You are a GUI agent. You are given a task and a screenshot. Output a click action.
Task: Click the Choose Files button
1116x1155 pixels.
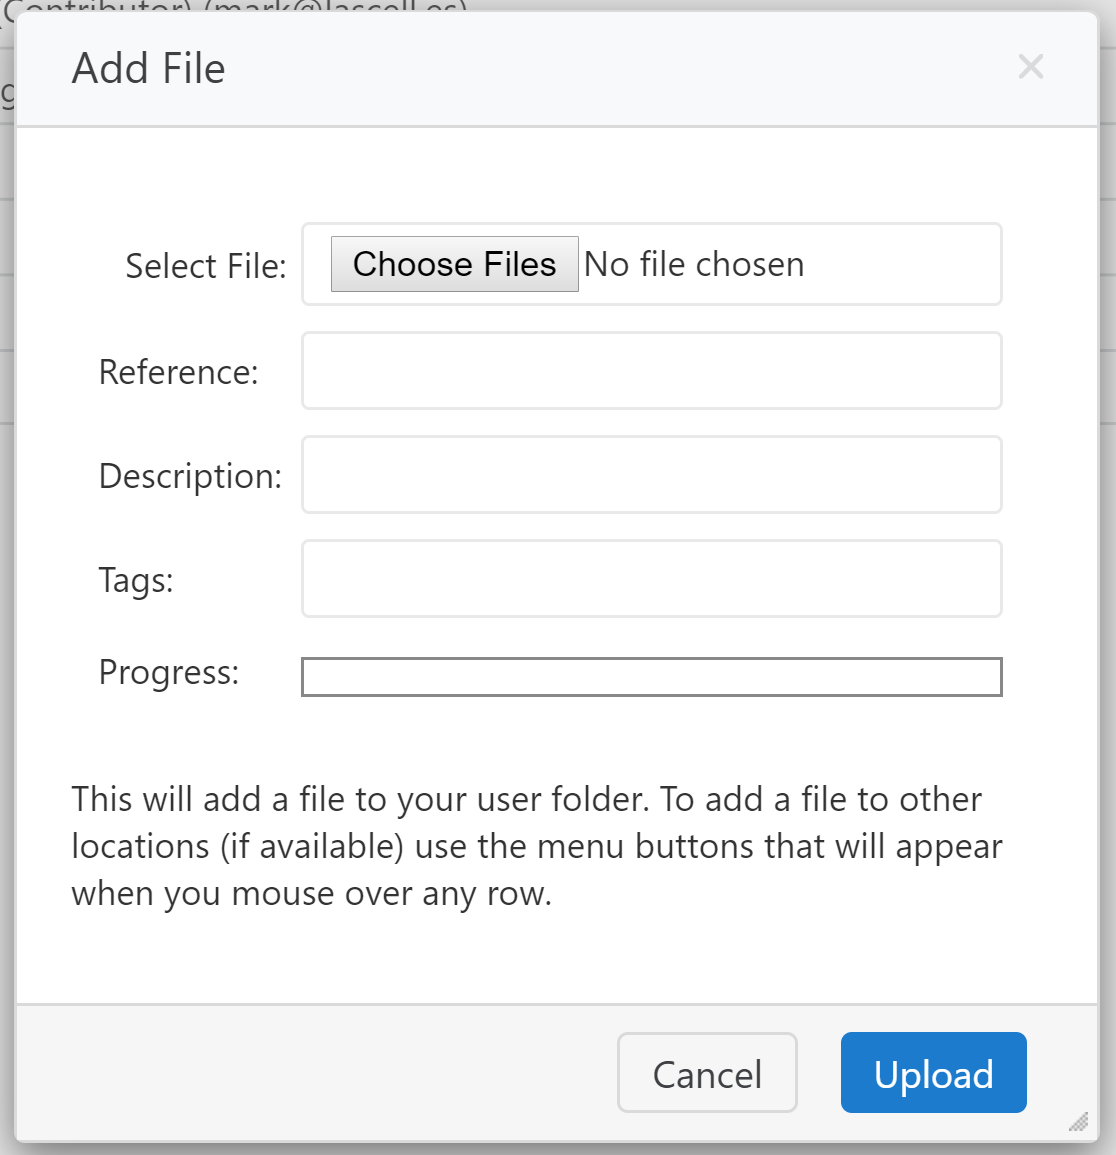pos(455,264)
